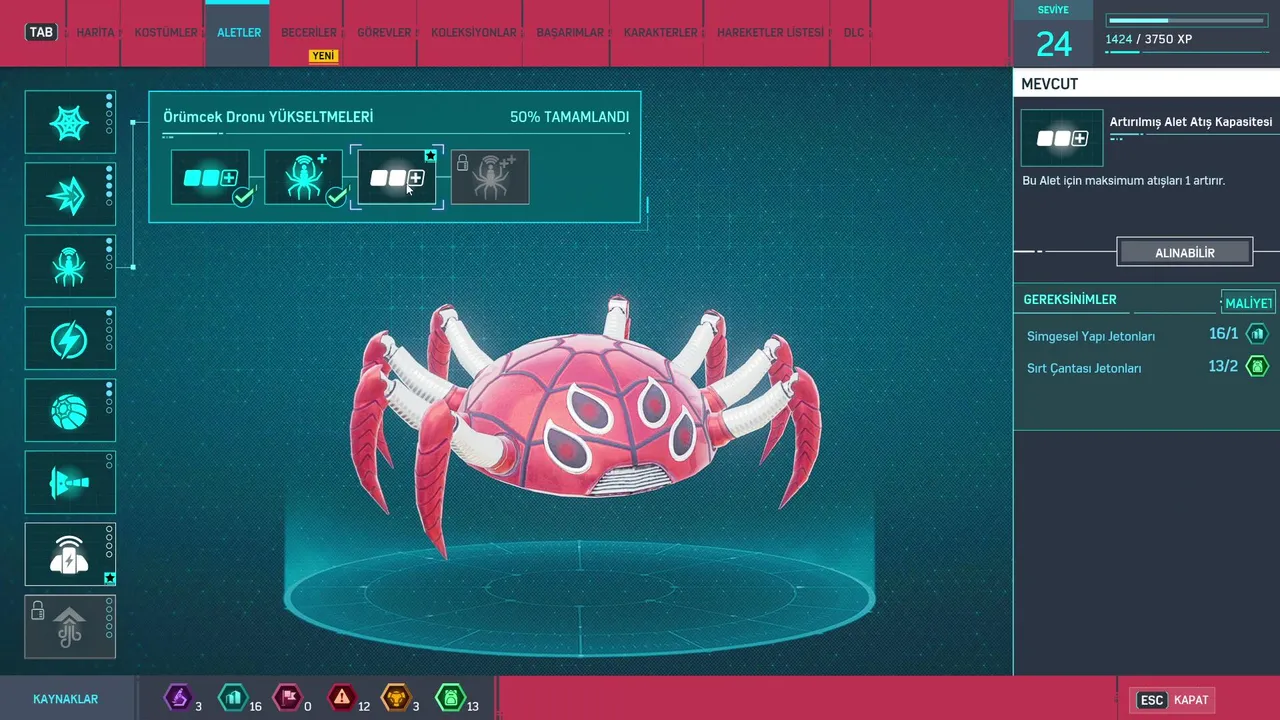Select the Spider-Drone gadget icon
The width and height of the screenshot is (1280, 720).
click(70, 266)
